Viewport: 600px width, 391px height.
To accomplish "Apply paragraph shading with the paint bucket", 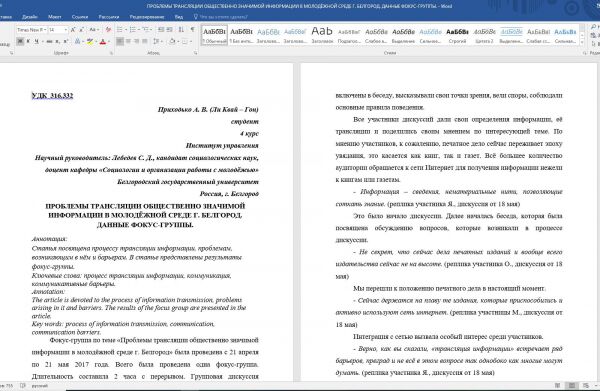I will click(x=172, y=41).
